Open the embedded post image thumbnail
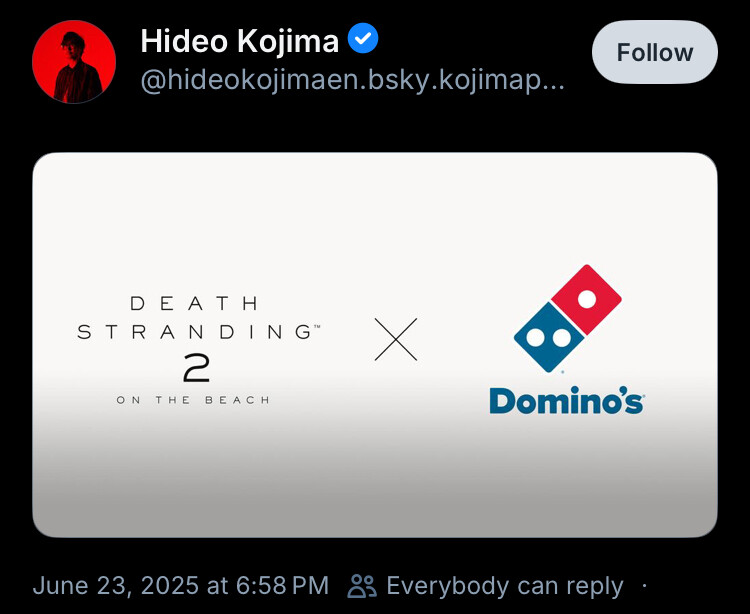This screenshot has height=614, width=750. click(375, 345)
